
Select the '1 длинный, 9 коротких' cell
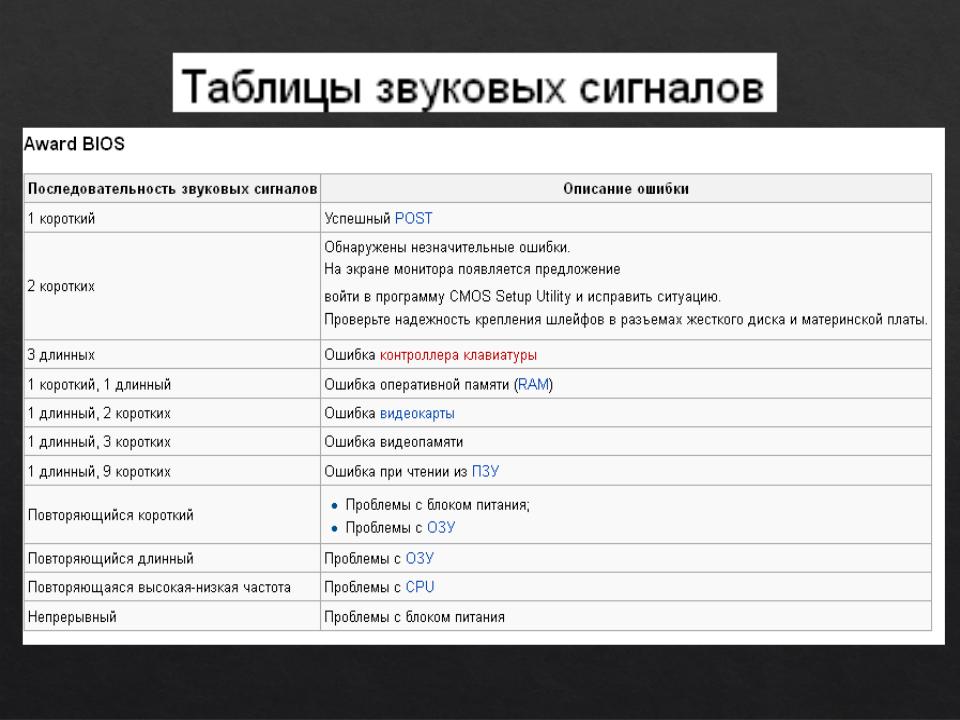pyautogui.click(x=172, y=471)
